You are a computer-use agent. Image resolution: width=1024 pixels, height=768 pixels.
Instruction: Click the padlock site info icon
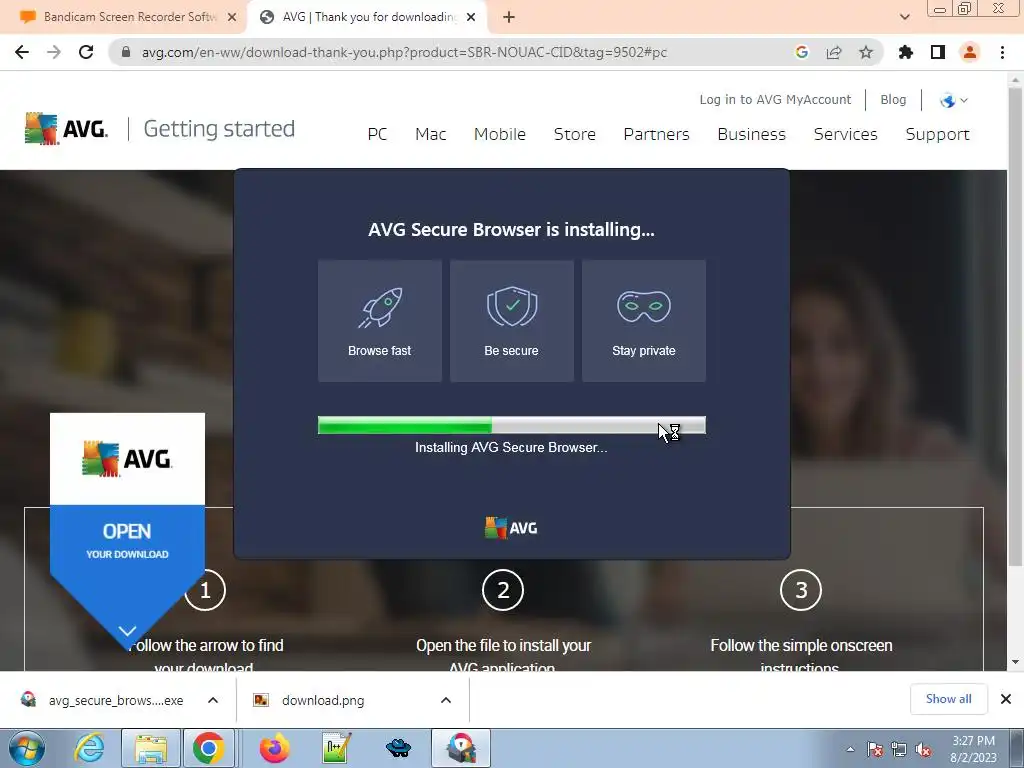[126, 52]
